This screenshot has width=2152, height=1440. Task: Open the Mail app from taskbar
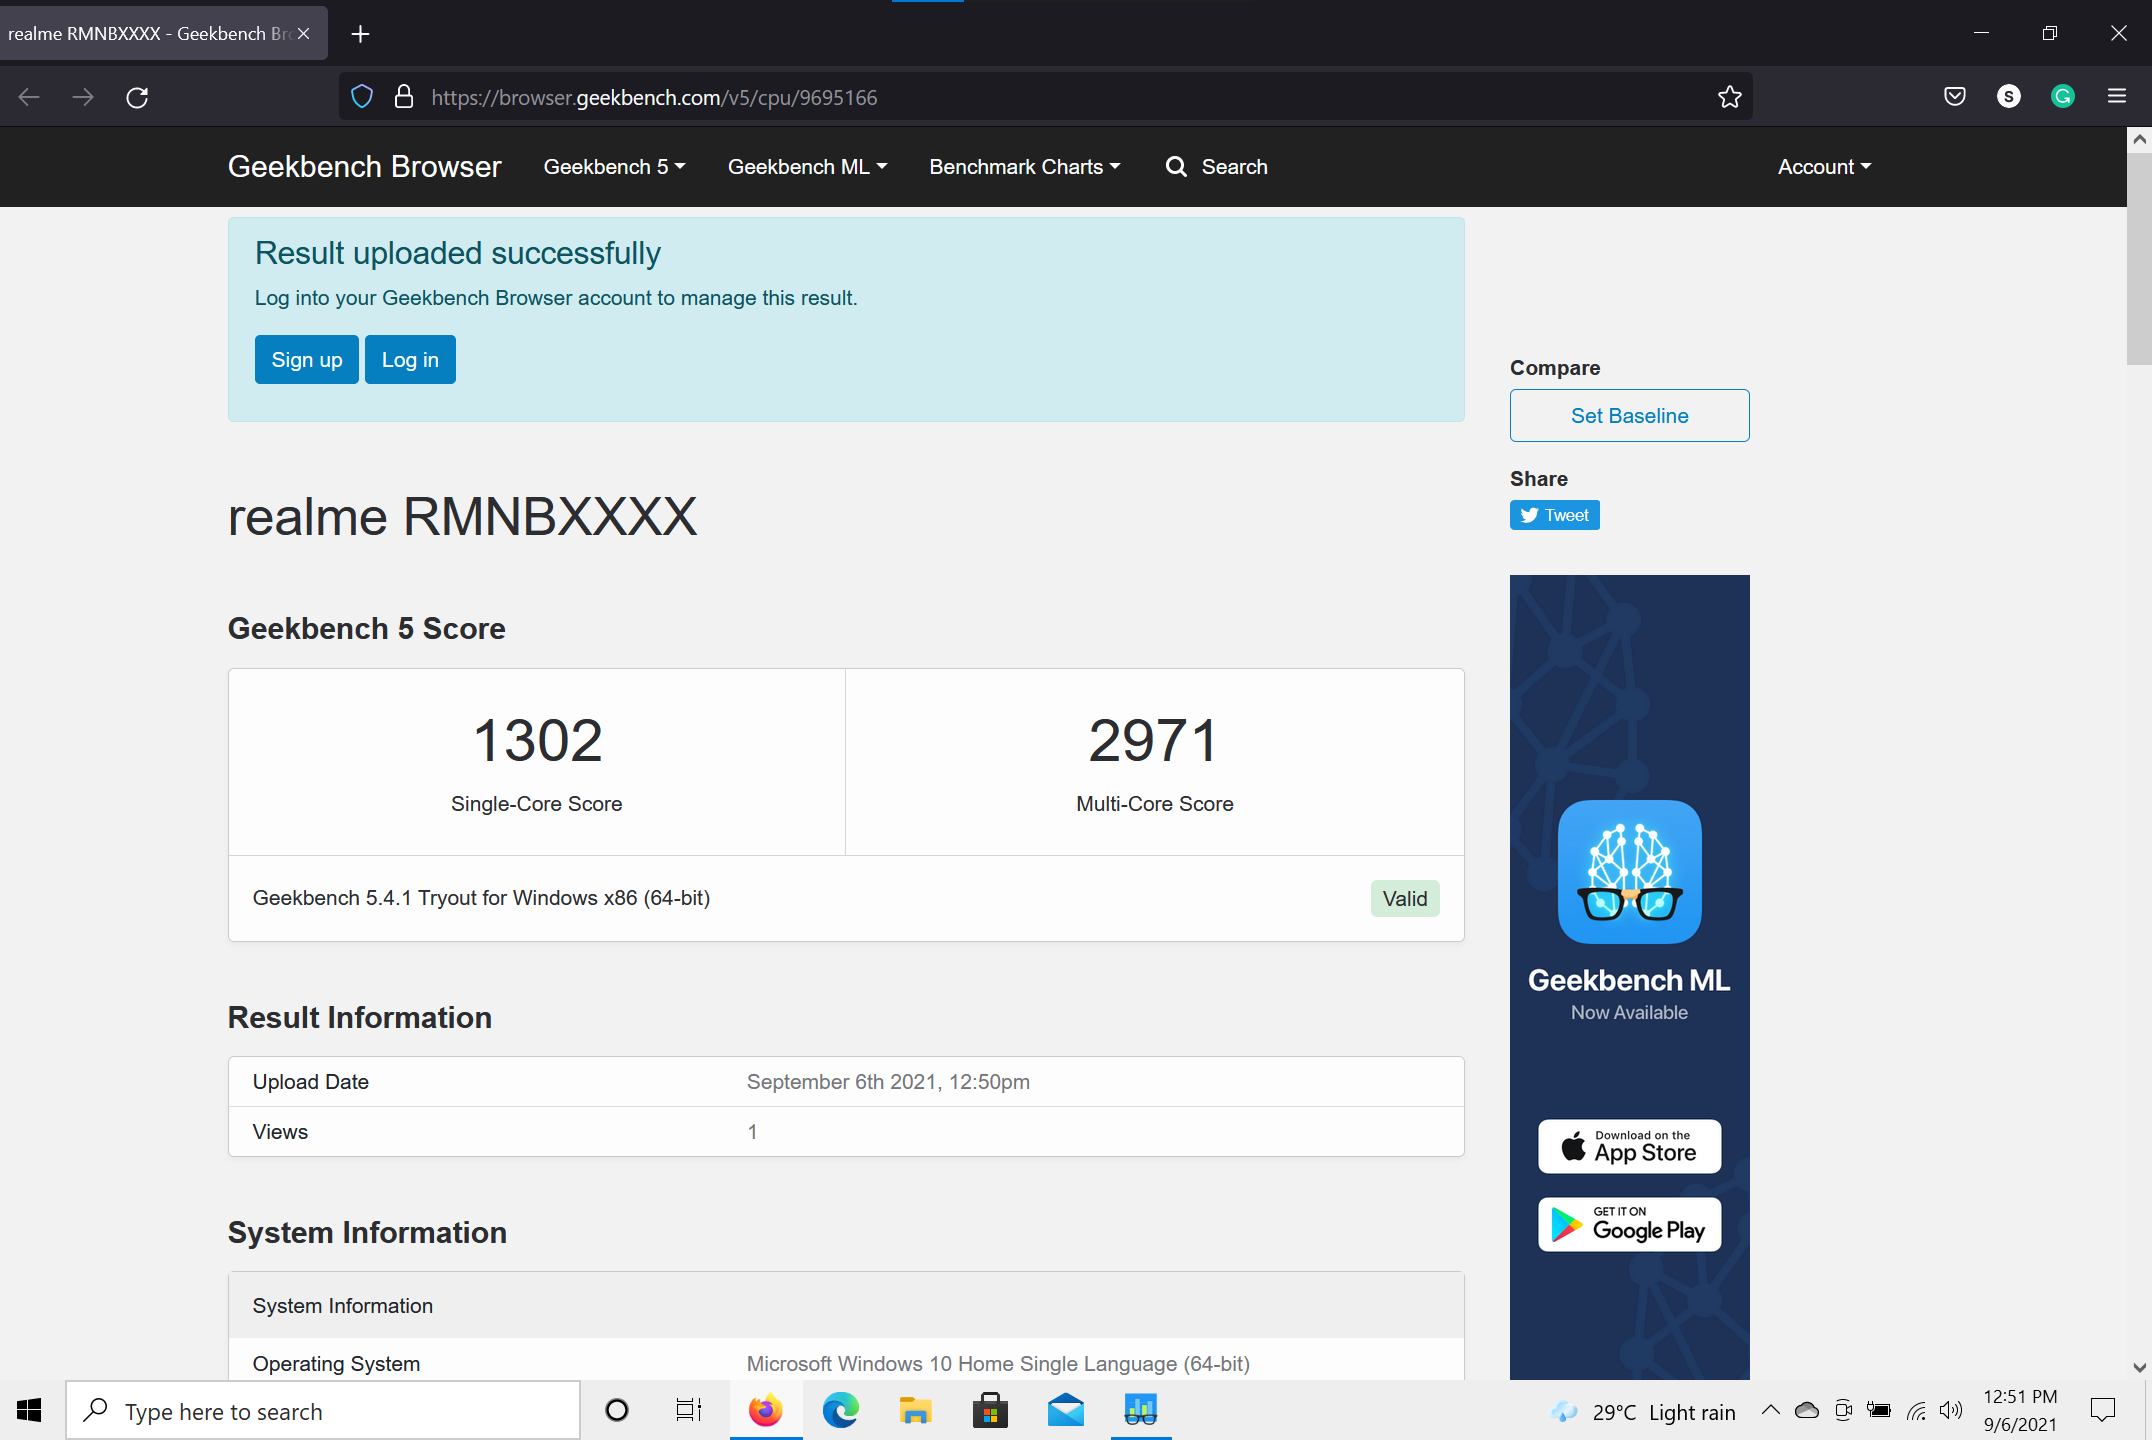(x=1066, y=1411)
